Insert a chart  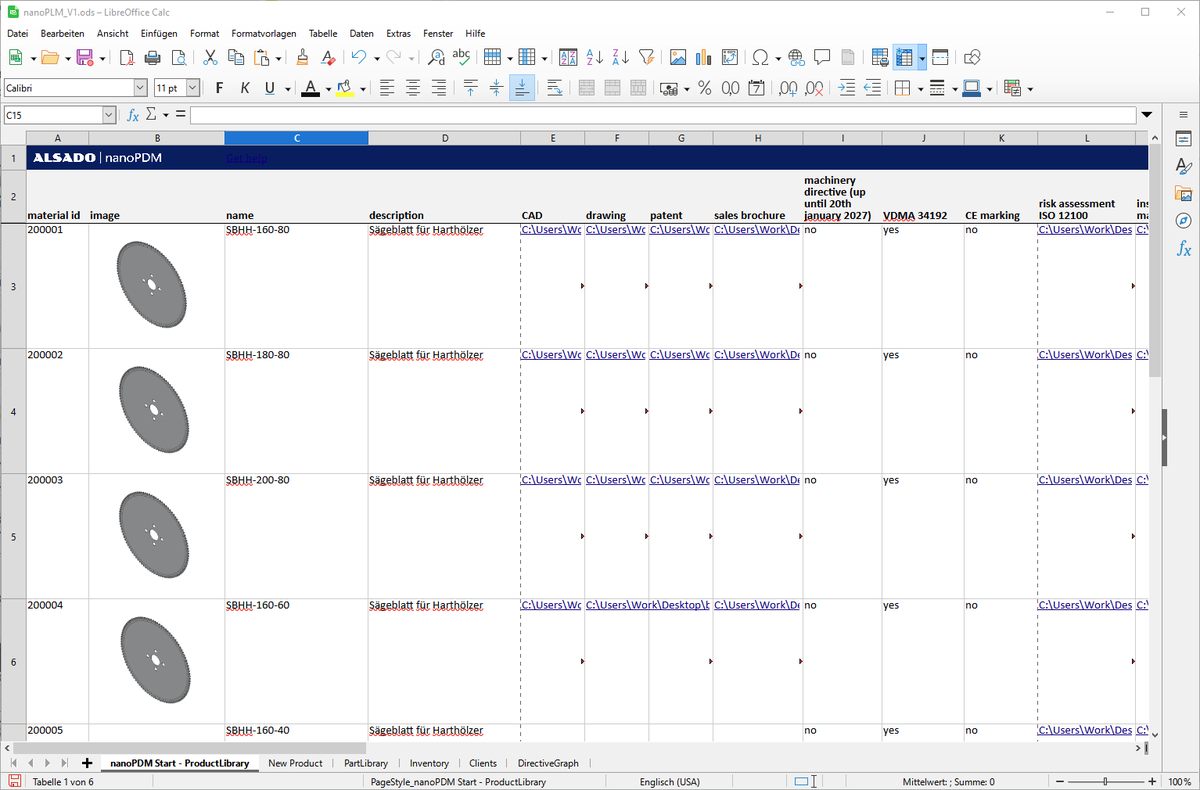[x=704, y=58]
